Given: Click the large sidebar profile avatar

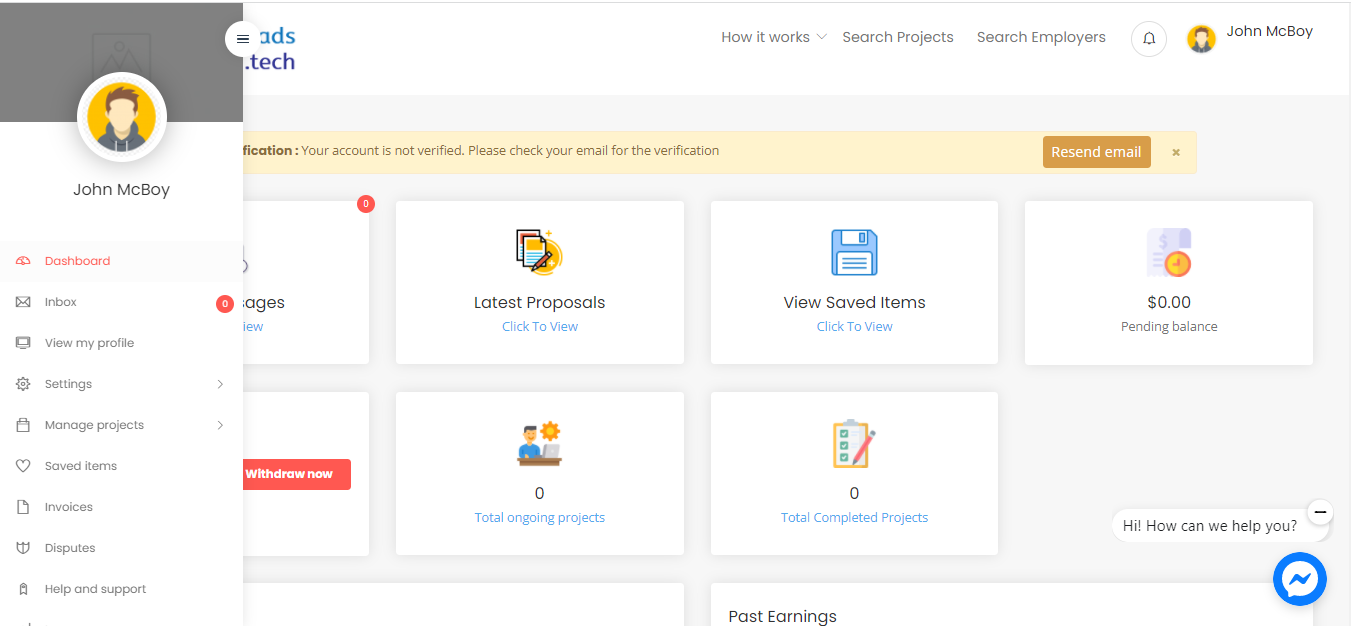Looking at the screenshot, I should tap(122, 116).
